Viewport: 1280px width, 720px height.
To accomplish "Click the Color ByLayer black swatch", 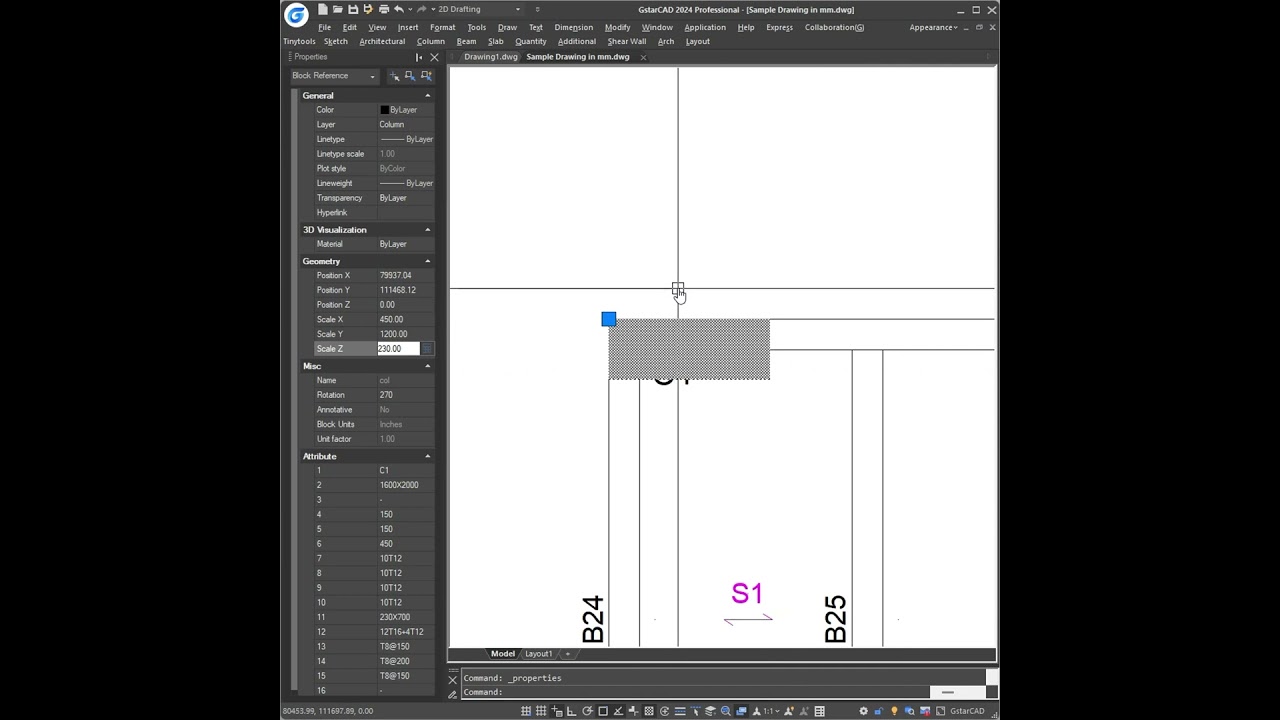I will click(x=384, y=110).
